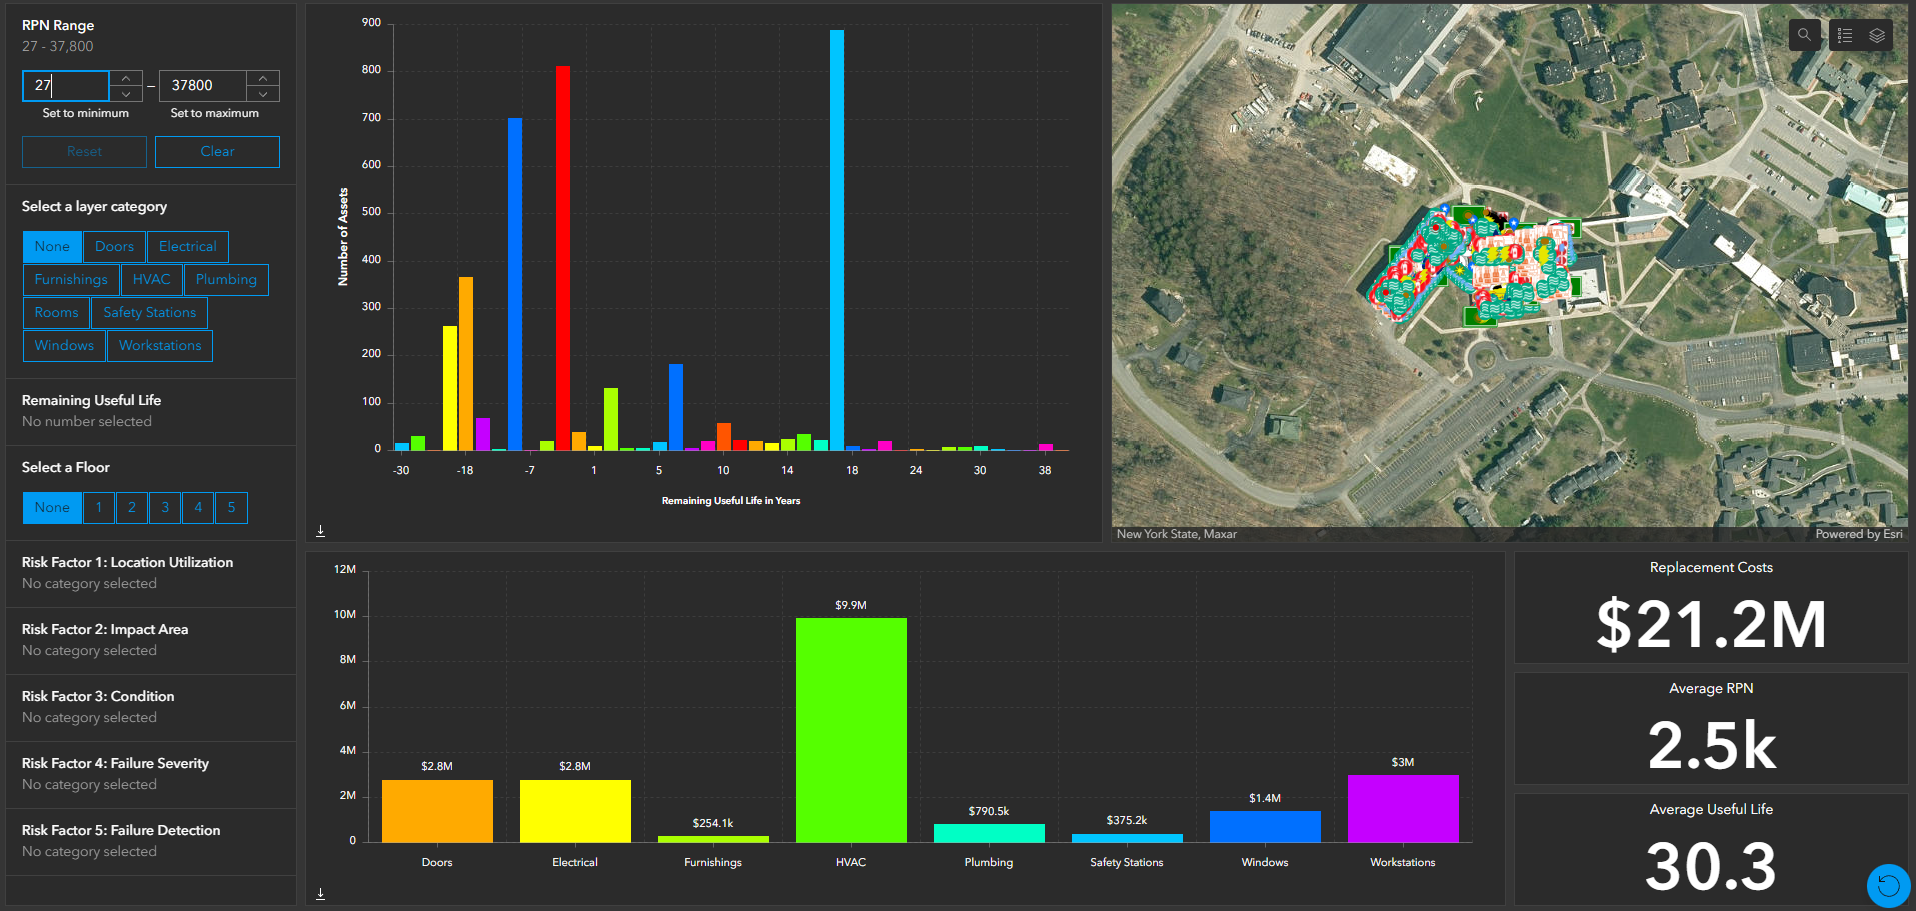
Task: Click the refresh icon near Average Useful Life
Action: coord(1888,885)
